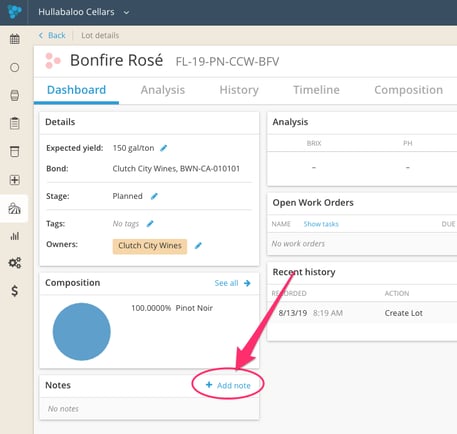Edit expected yield with pencil icon
Image resolution: width=457 pixels, height=434 pixels.
(x=163, y=148)
